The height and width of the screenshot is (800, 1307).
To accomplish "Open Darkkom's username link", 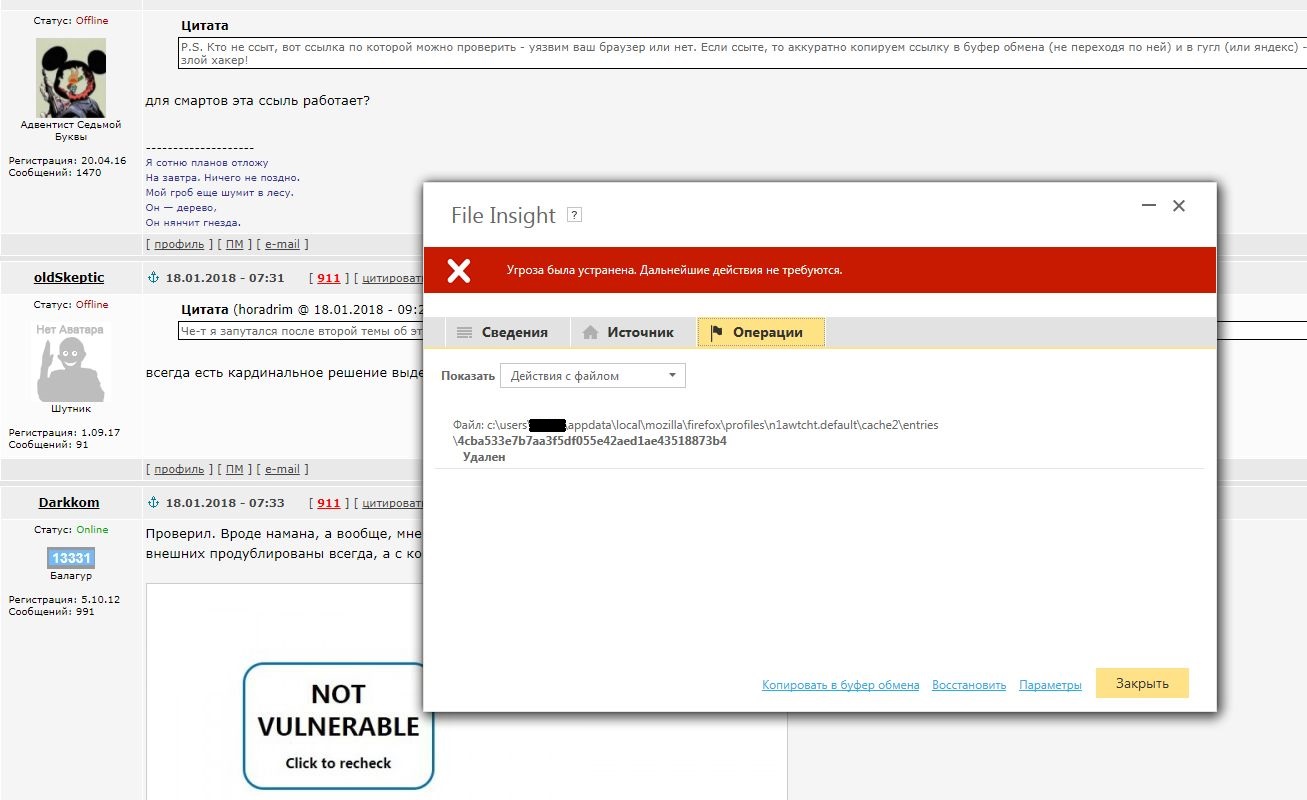I will tap(69, 503).
